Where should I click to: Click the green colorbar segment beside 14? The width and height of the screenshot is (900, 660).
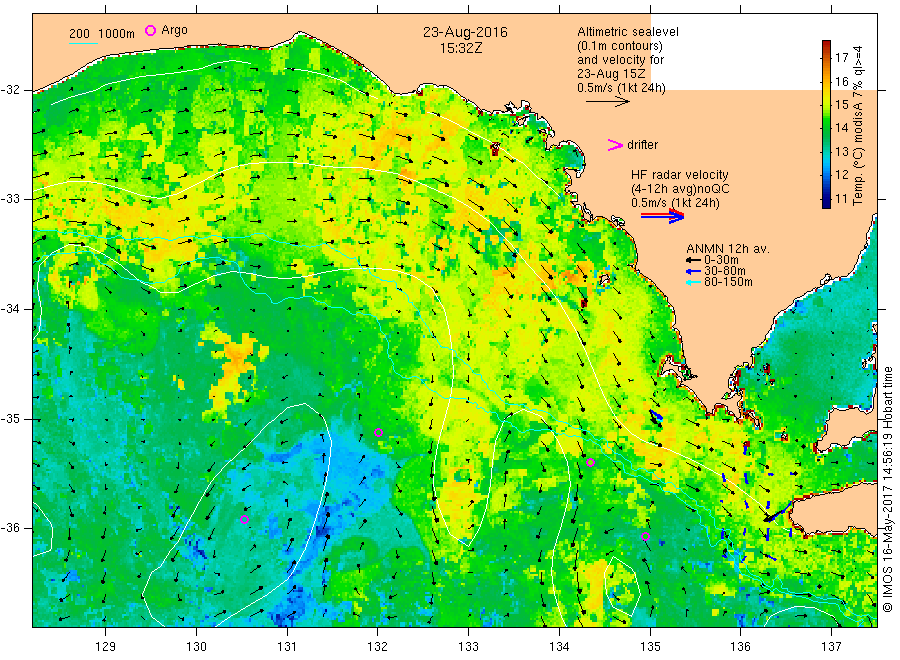(826, 127)
